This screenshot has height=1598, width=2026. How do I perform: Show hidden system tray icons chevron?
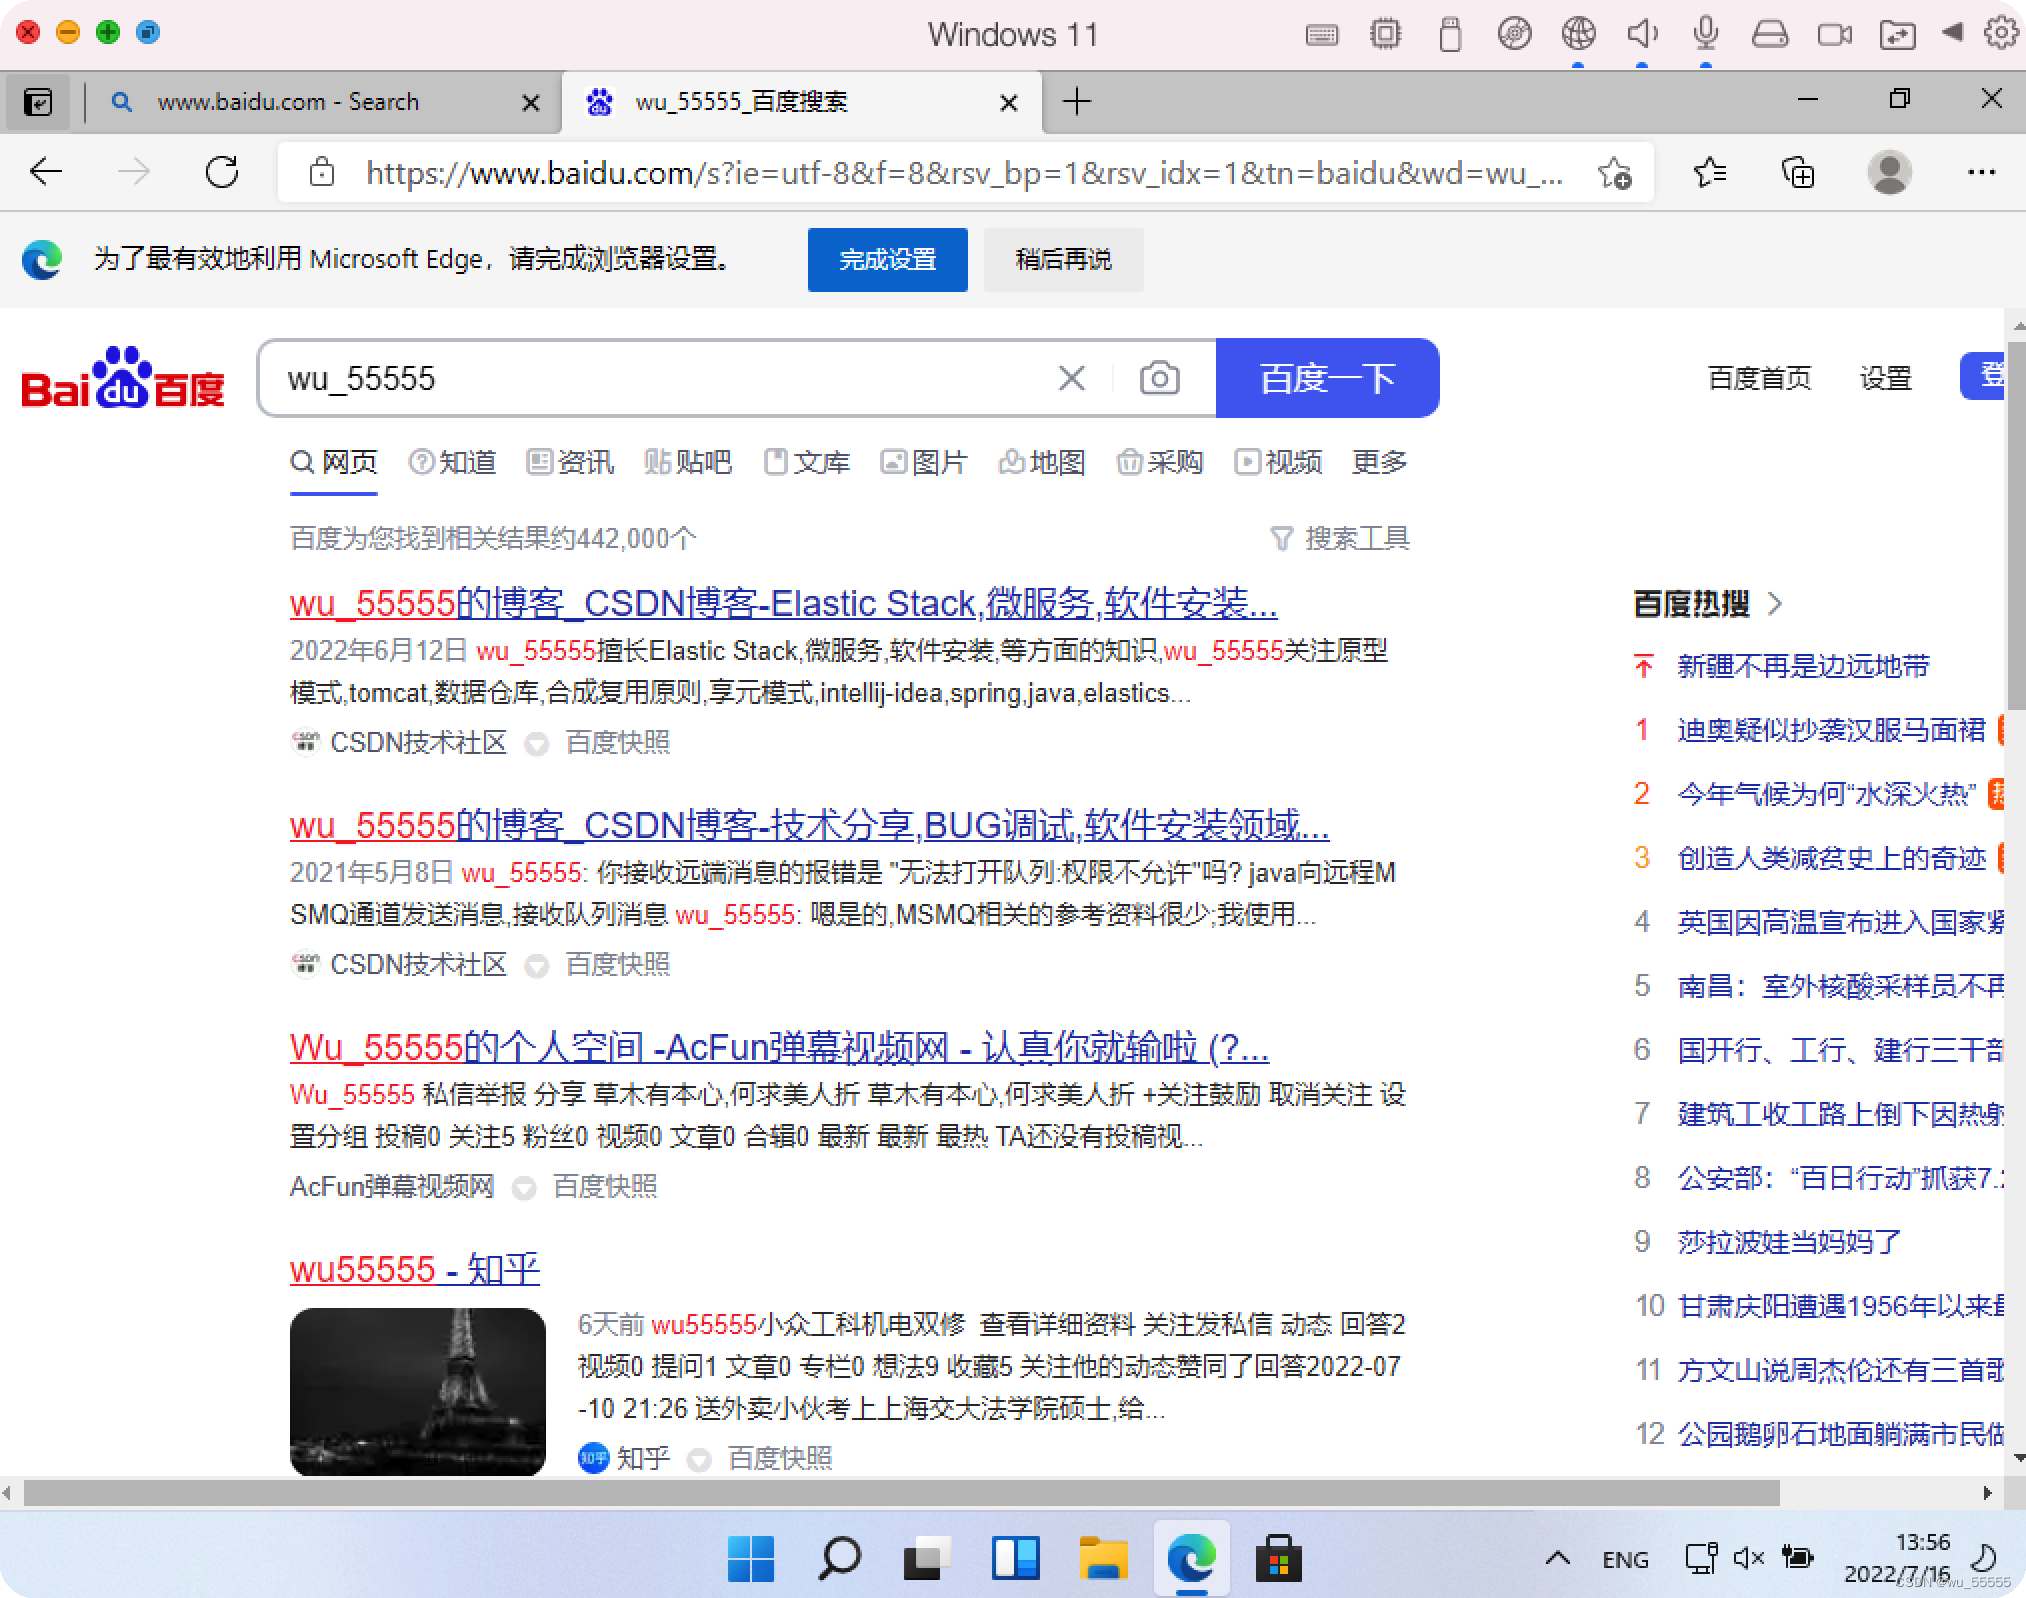pyautogui.click(x=1557, y=1558)
